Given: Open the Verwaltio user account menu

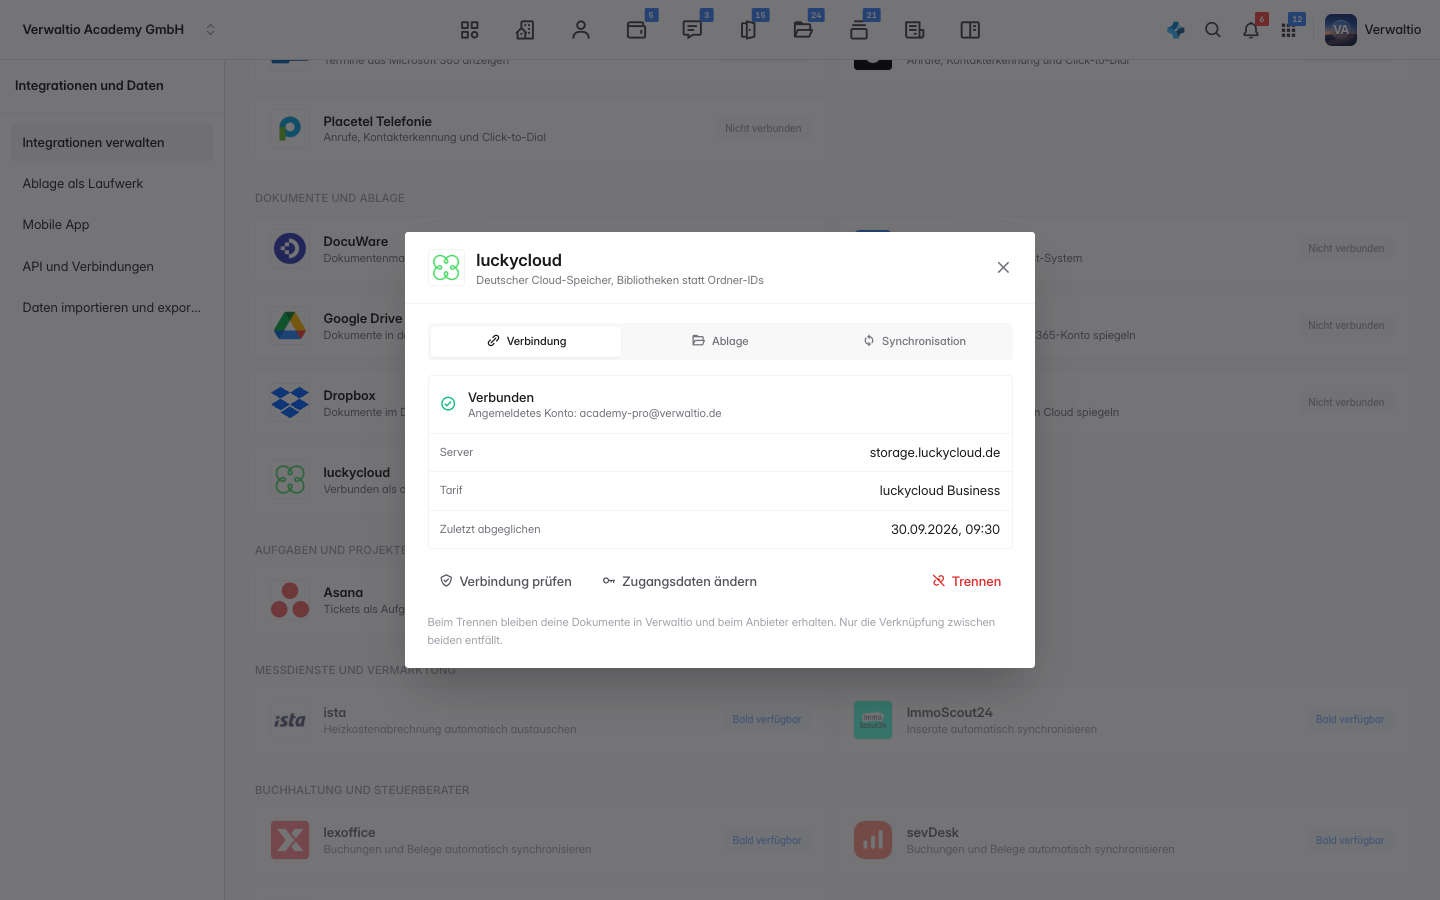Looking at the screenshot, I should 1373,30.
